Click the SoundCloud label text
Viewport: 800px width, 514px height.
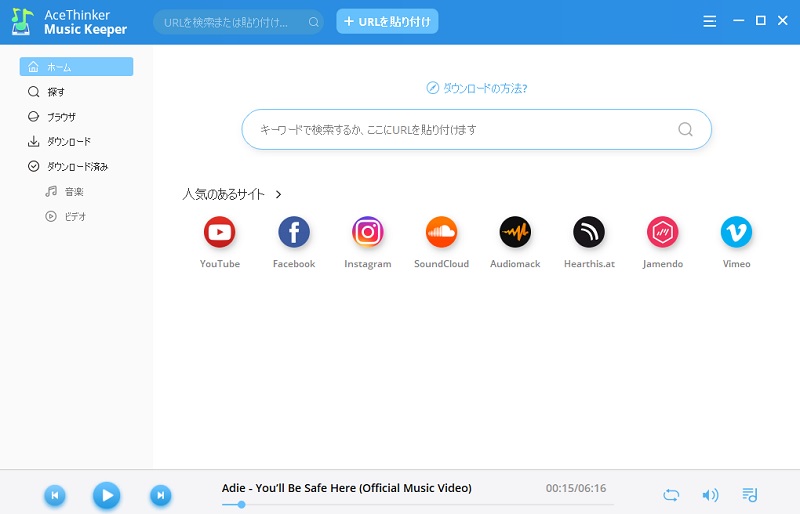coord(441,264)
